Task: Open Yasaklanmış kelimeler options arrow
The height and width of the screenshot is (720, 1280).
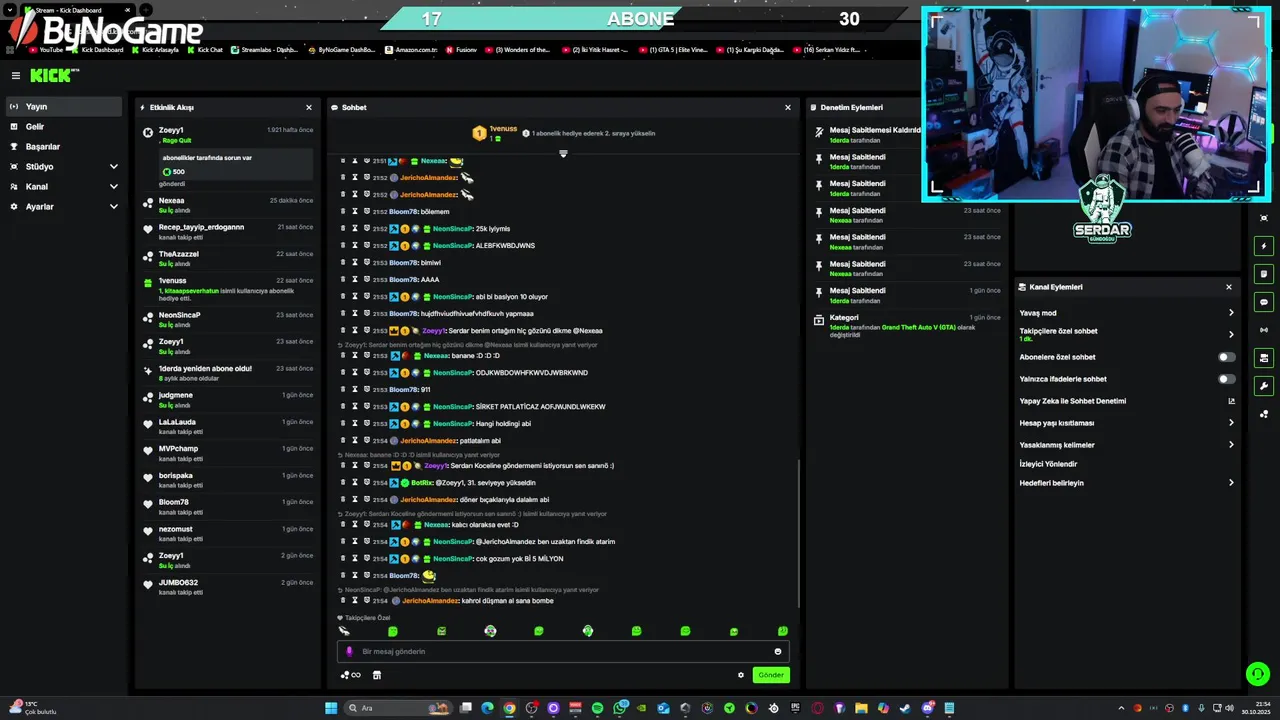Action: pyautogui.click(x=1231, y=445)
